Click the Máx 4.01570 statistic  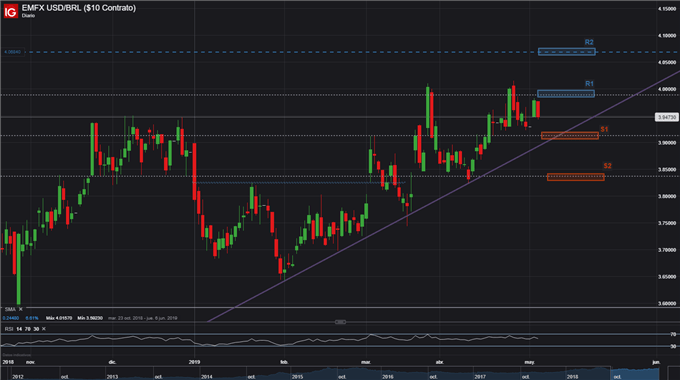click(x=59, y=318)
